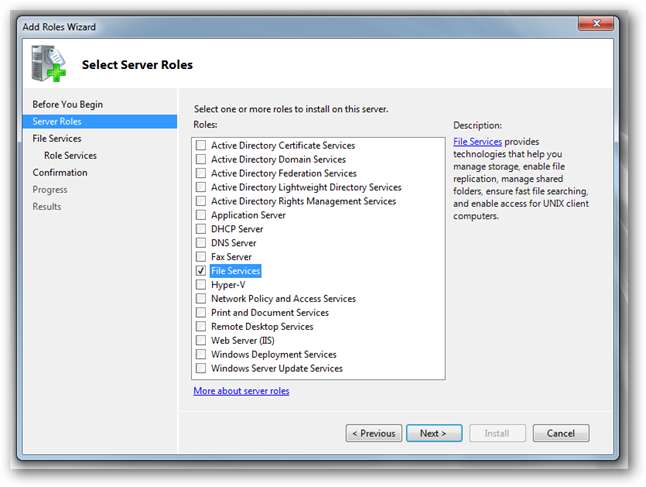Check Windows Server Update Services box
This screenshot has width=646, height=487.
(201, 368)
